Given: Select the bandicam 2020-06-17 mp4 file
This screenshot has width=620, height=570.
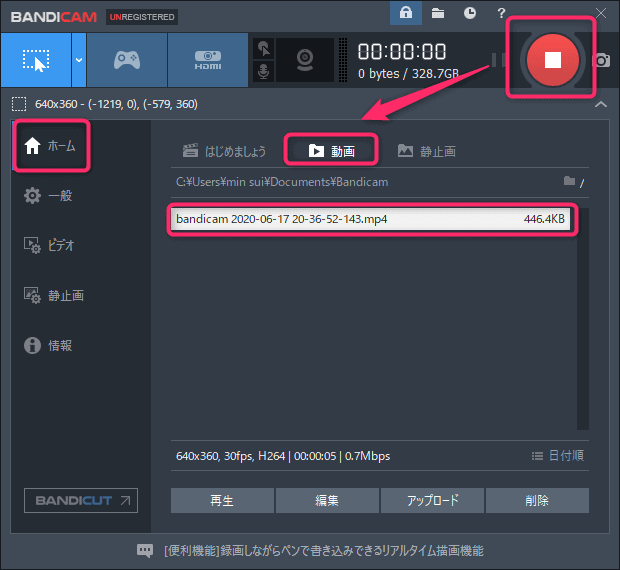Looking at the screenshot, I should pos(370,219).
